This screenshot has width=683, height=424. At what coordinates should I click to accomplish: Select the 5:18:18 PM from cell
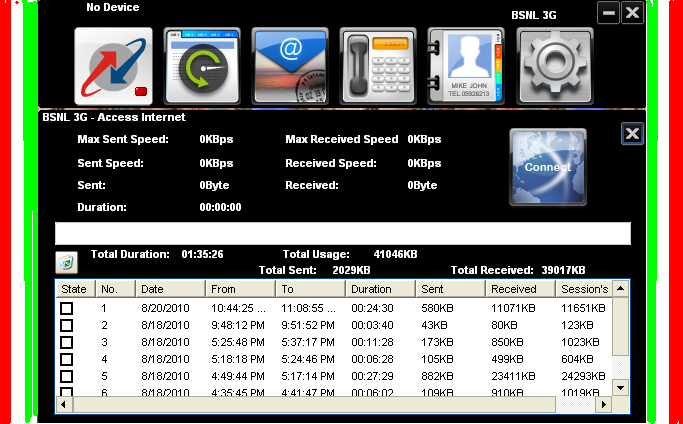(x=238, y=359)
